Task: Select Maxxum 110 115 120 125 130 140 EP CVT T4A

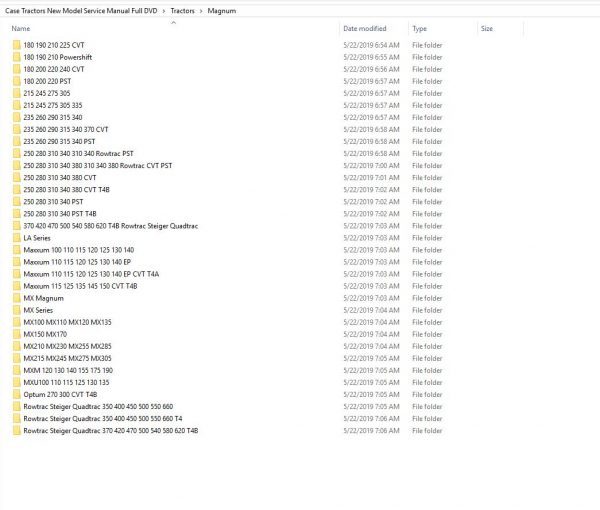Action: (x=91, y=274)
